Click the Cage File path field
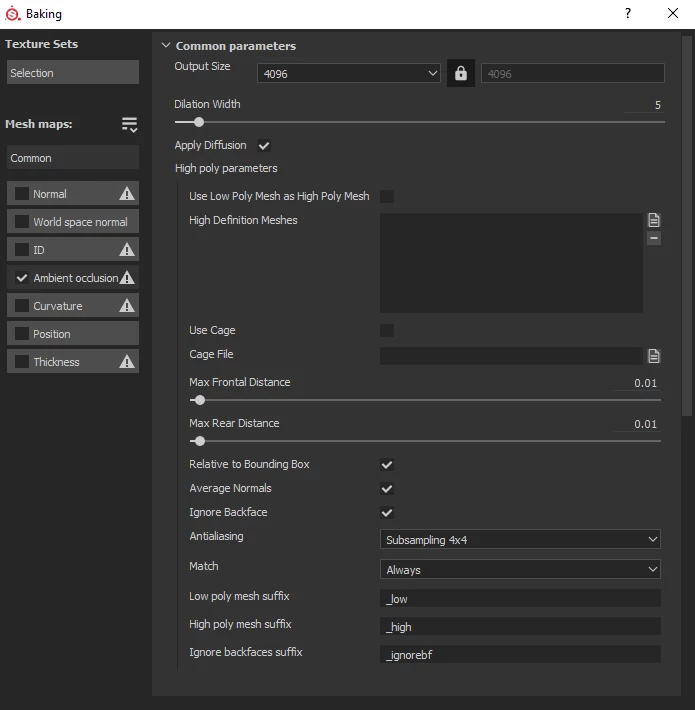 [511, 356]
